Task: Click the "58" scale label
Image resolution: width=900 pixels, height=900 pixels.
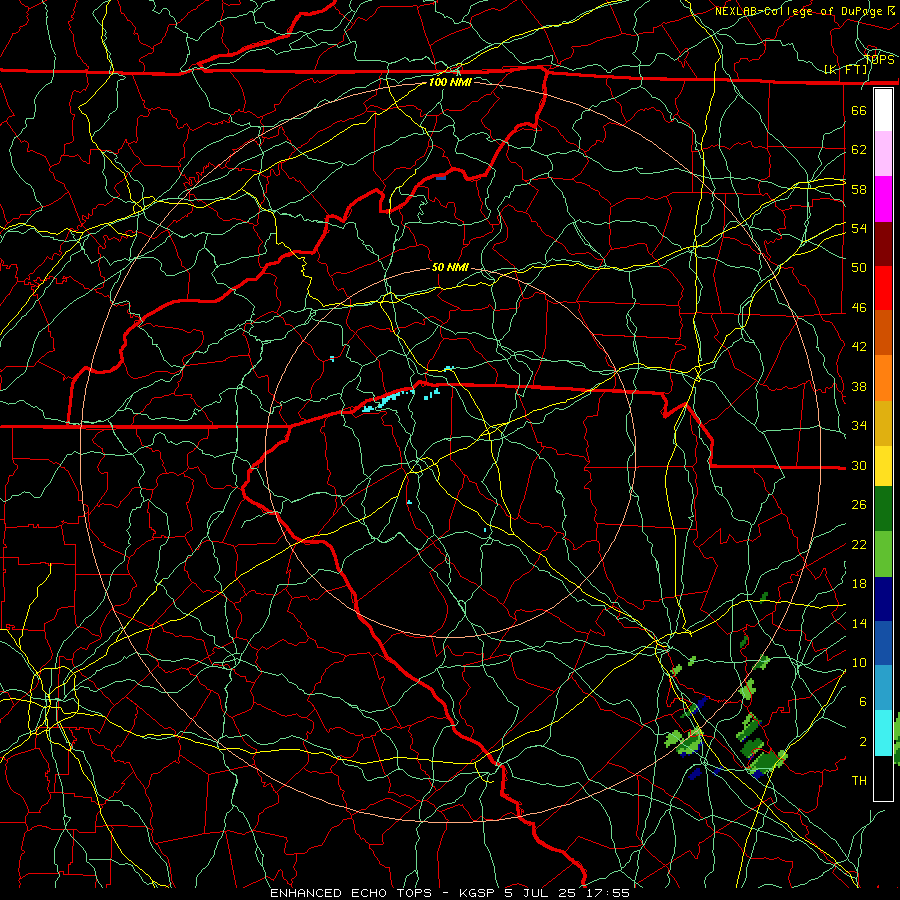Action: tap(859, 189)
